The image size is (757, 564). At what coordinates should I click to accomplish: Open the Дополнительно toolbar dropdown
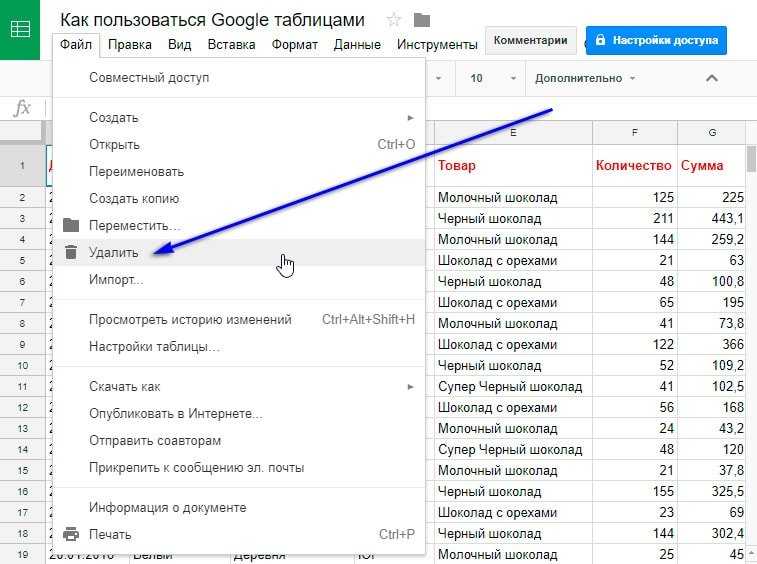585,78
